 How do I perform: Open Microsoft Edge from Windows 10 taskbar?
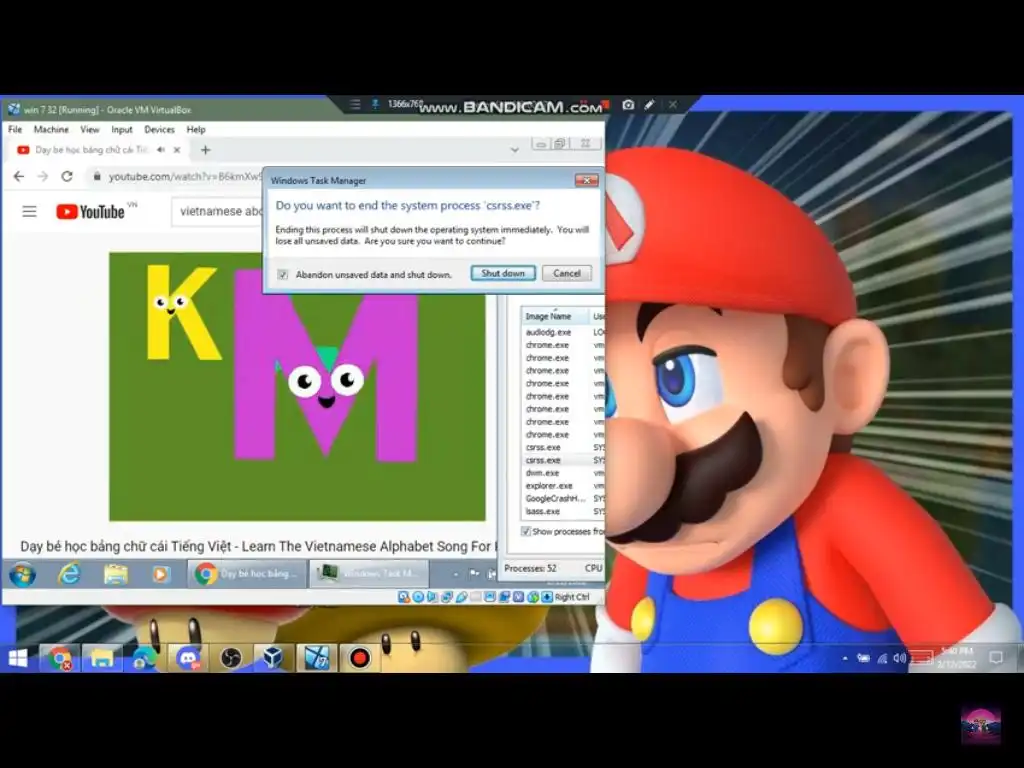tap(145, 658)
